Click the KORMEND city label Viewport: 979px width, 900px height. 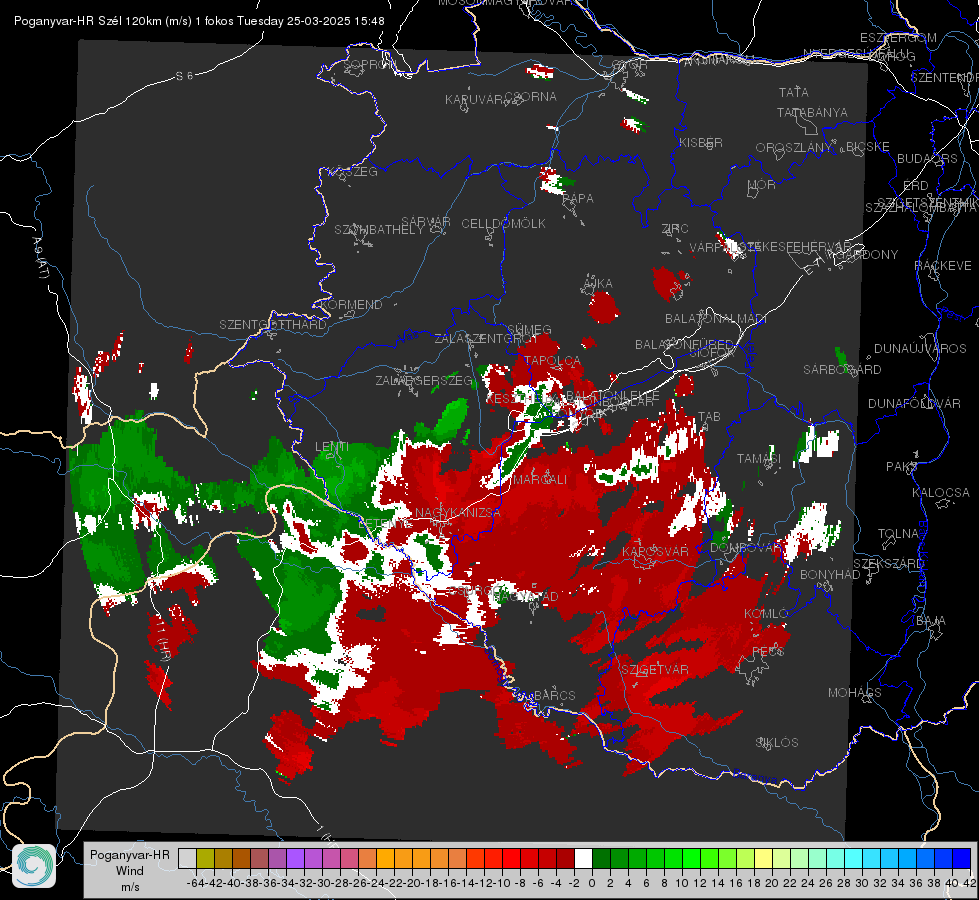click(x=352, y=305)
